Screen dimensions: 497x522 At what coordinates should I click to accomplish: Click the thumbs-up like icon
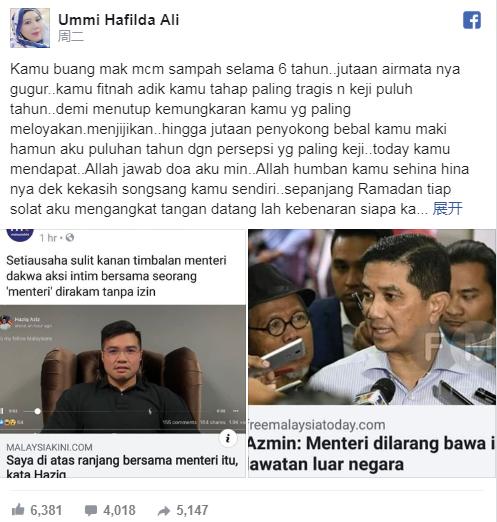click(x=18, y=510)
